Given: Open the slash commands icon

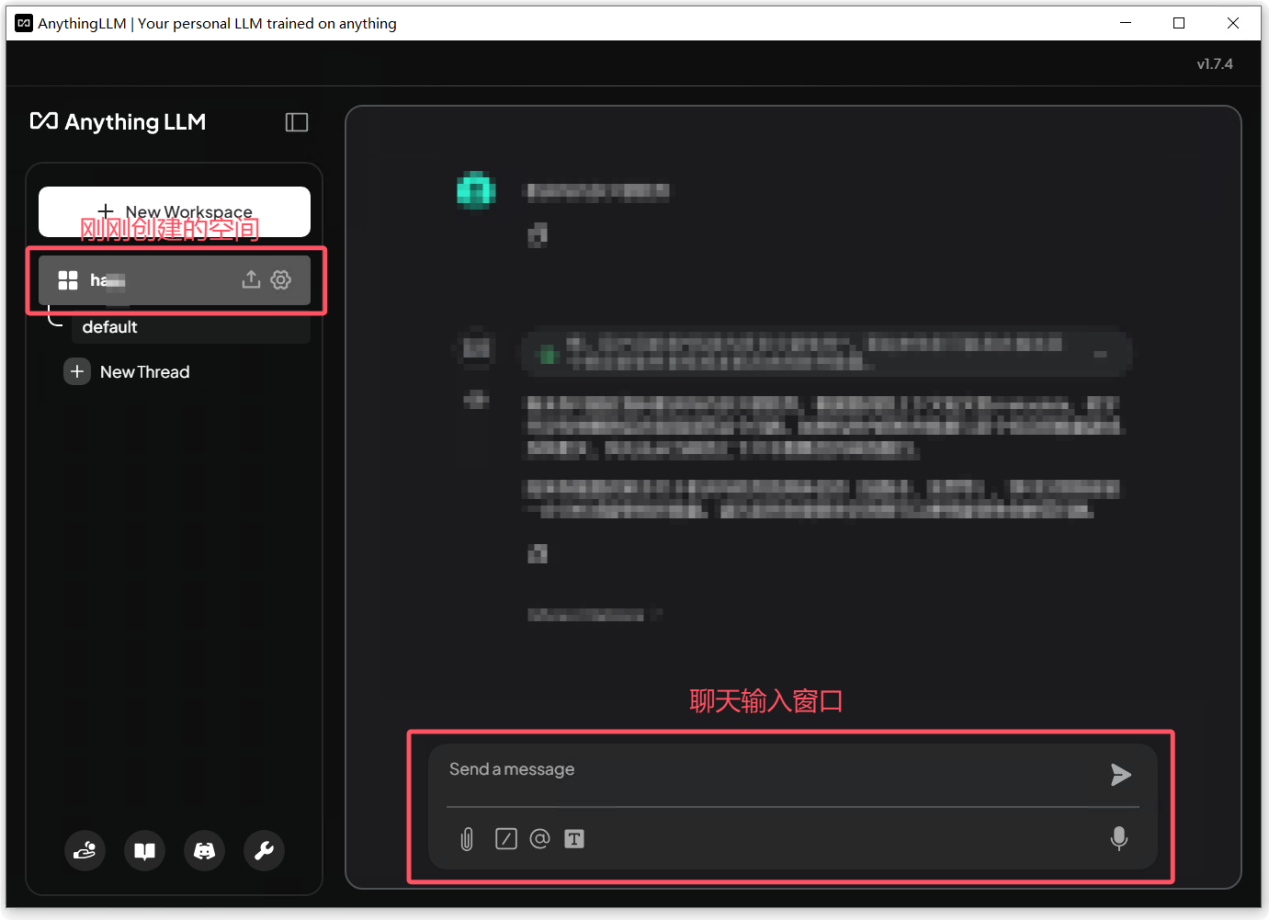Looking at the screenshot, I should point(506,839).
